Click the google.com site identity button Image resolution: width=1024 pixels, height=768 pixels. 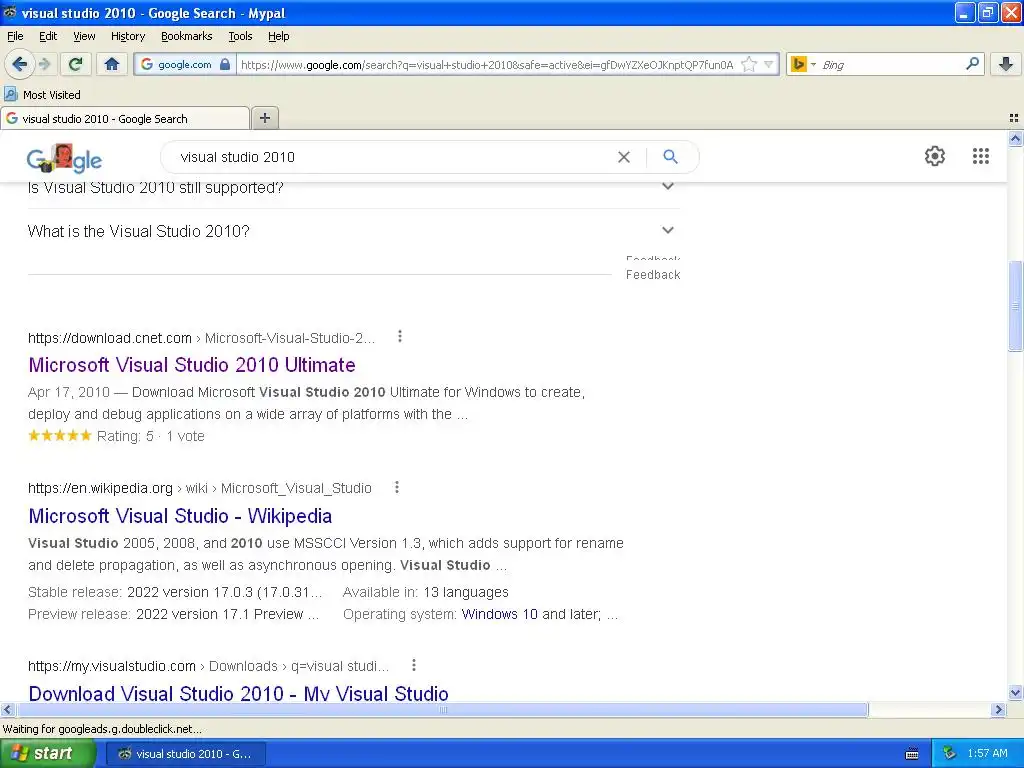[x=185, y=64]
